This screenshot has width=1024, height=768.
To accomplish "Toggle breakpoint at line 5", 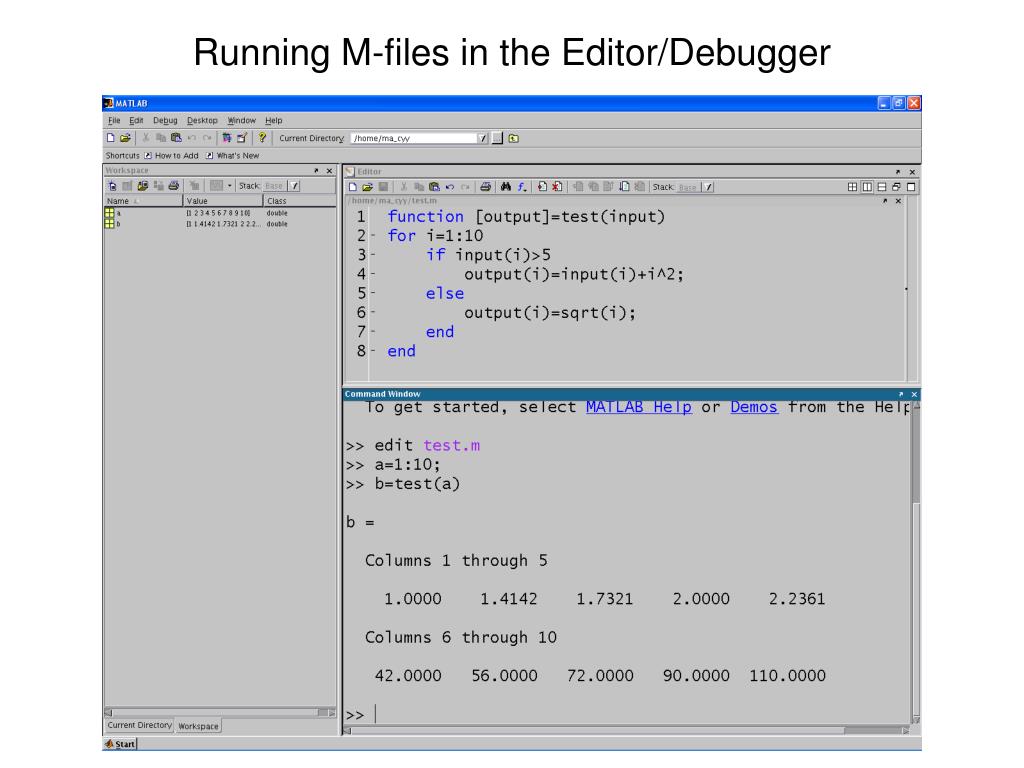I will click(x=373, y=294).
